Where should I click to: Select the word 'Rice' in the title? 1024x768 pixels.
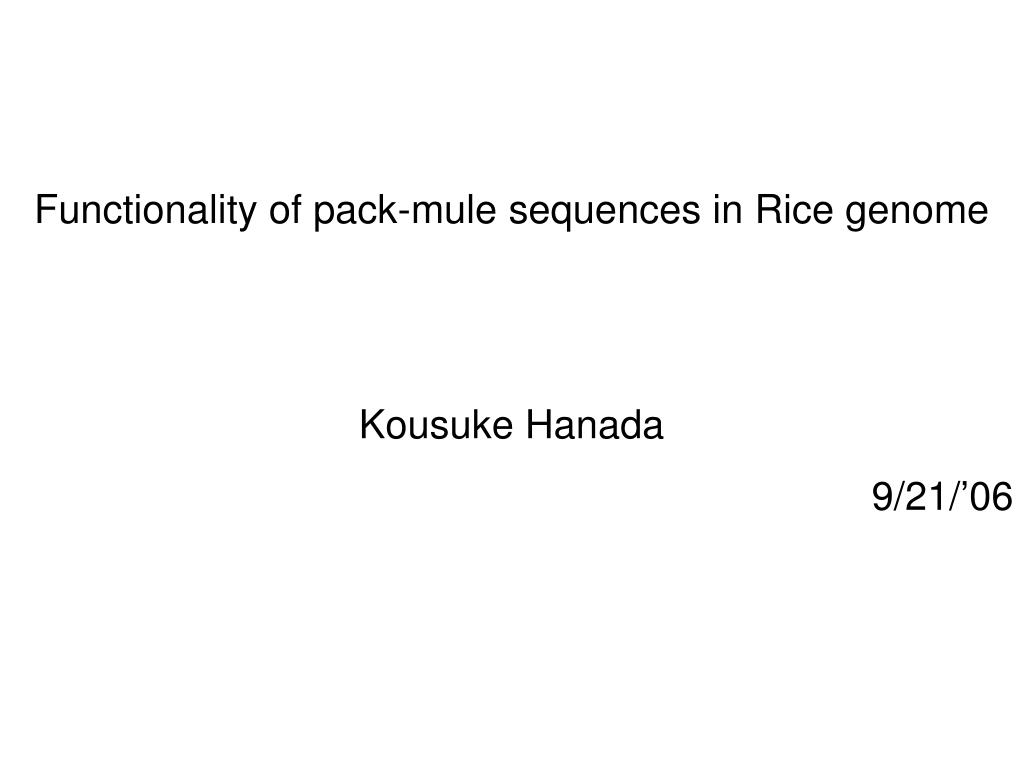tap(794, 210)
